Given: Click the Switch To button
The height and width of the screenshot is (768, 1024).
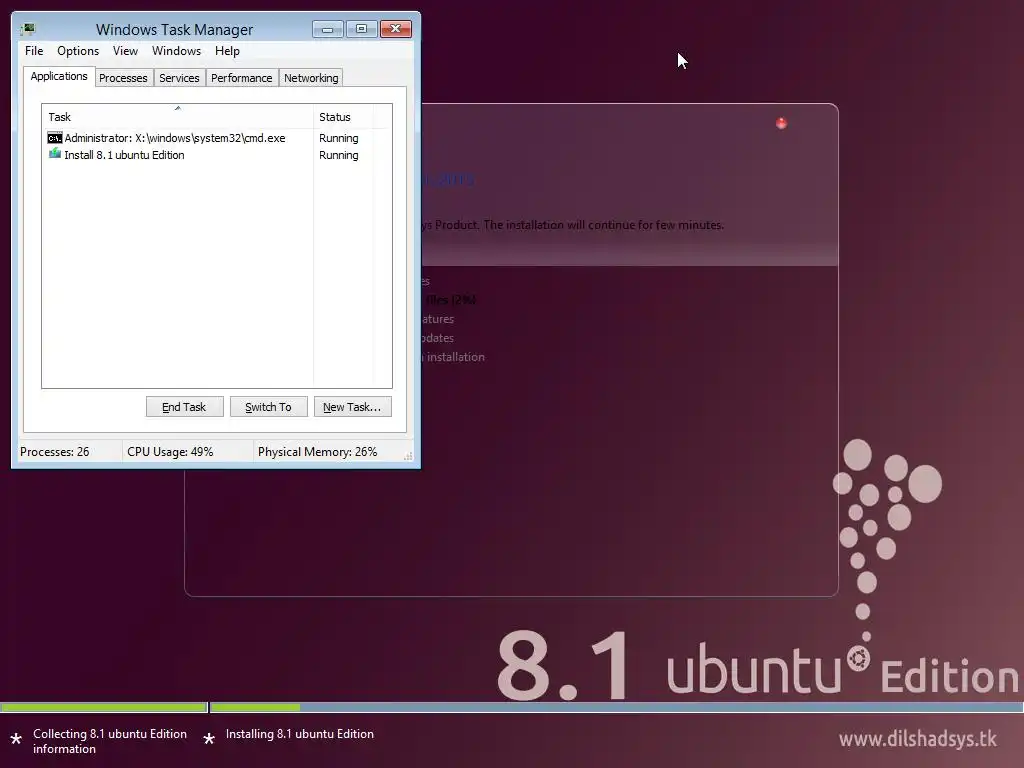Looking at the screenshot, I should [268, 407].
